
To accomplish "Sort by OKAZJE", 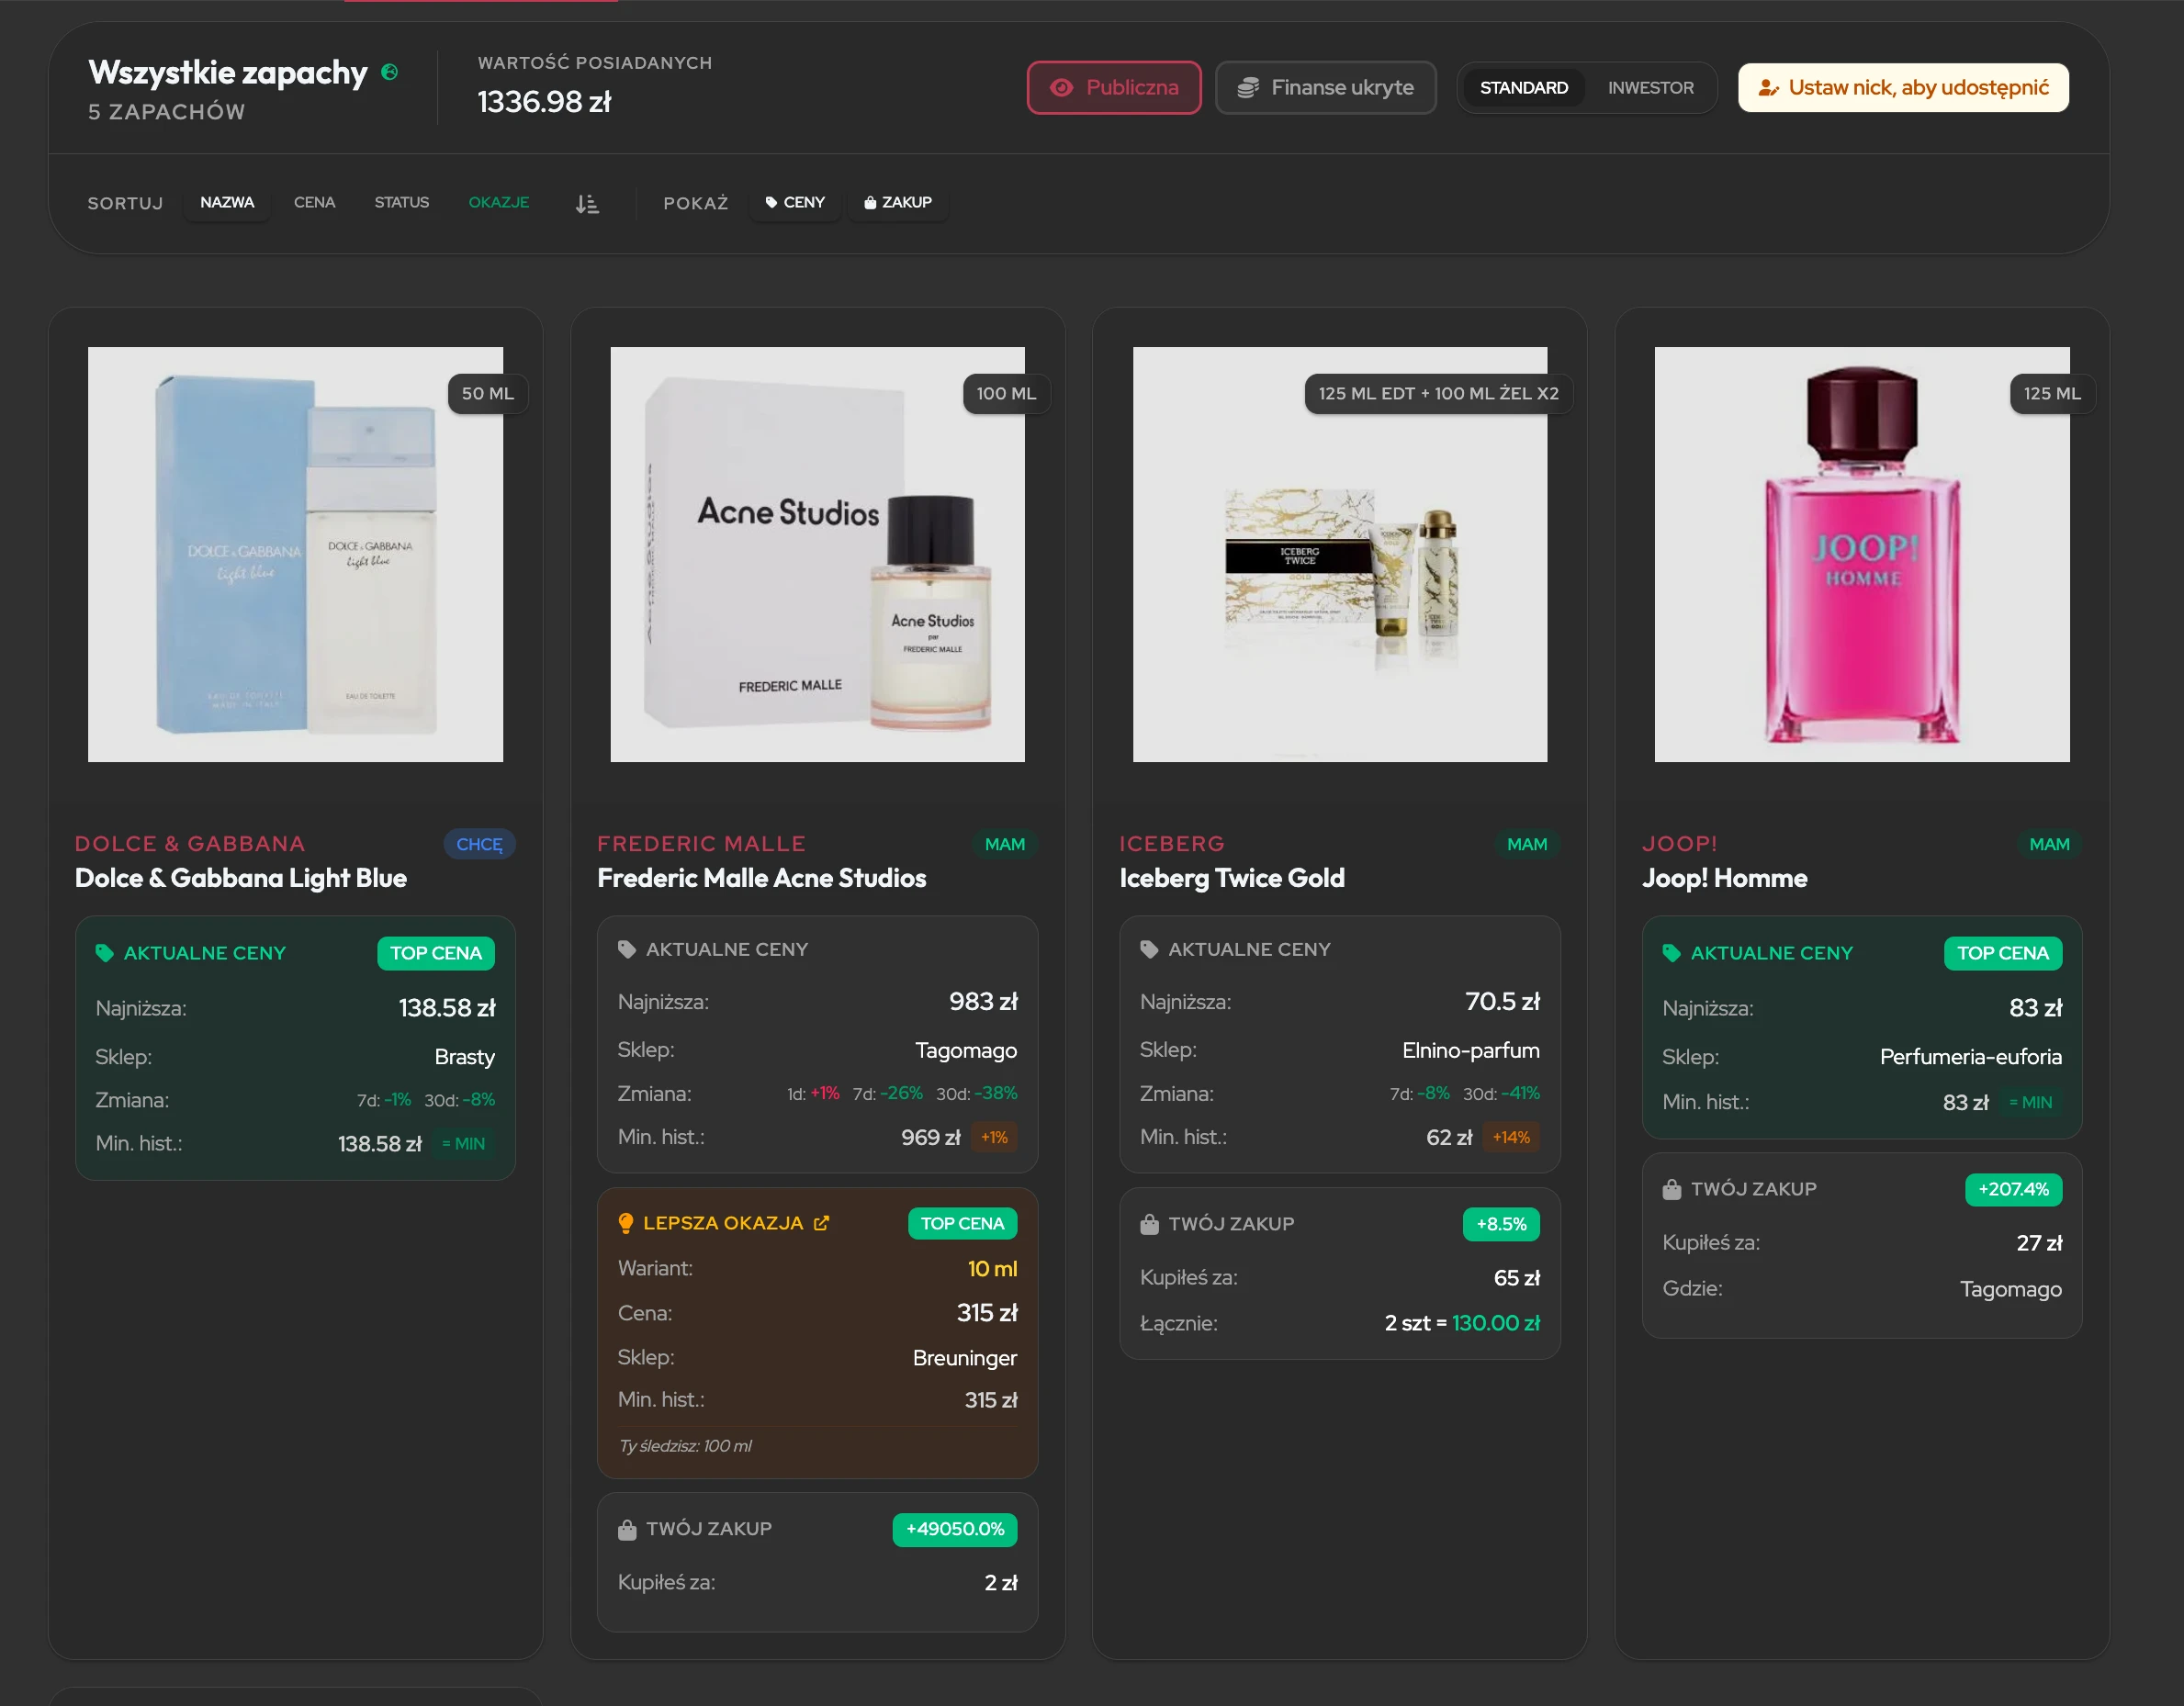I will pyautogui.click(x=498, y=203).
